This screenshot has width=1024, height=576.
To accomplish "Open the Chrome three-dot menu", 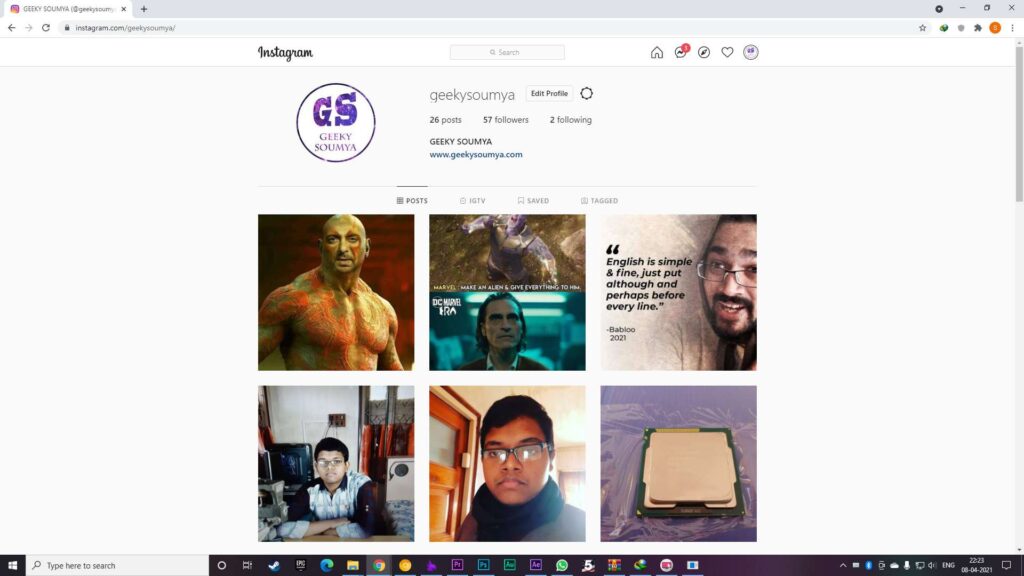I will [x=1012, y=27].
